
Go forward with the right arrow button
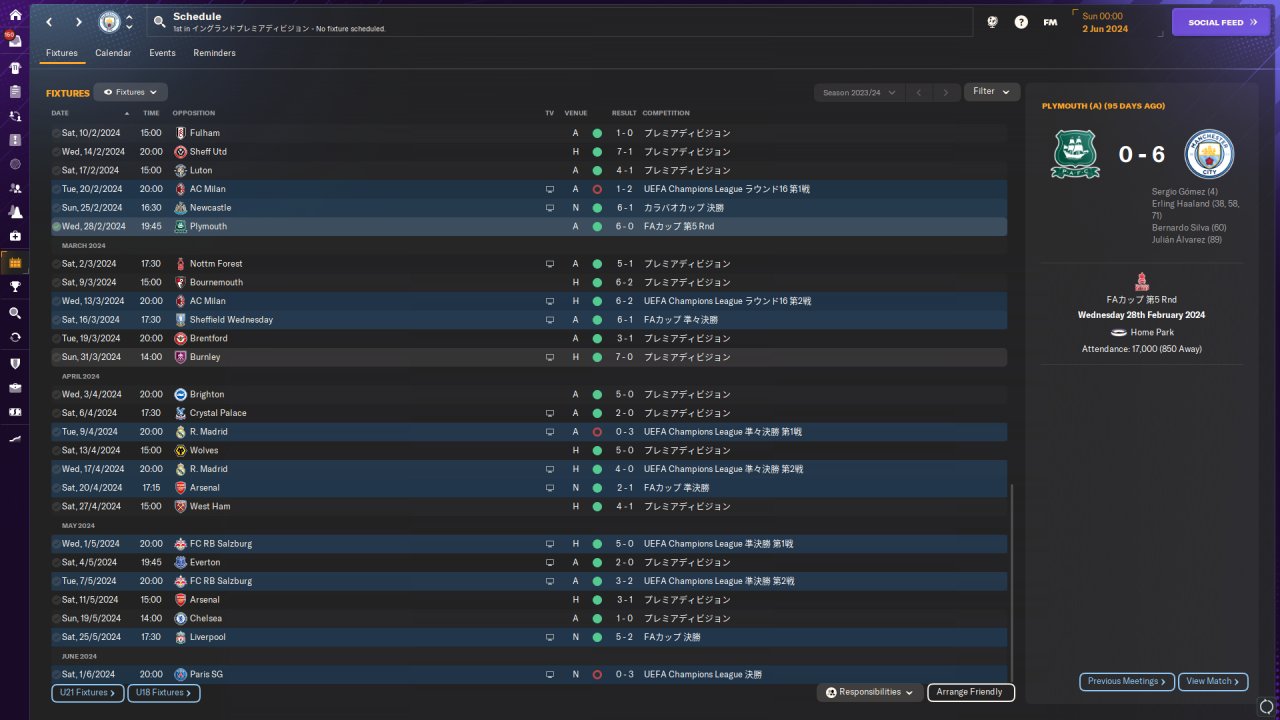tap(79, 22)
